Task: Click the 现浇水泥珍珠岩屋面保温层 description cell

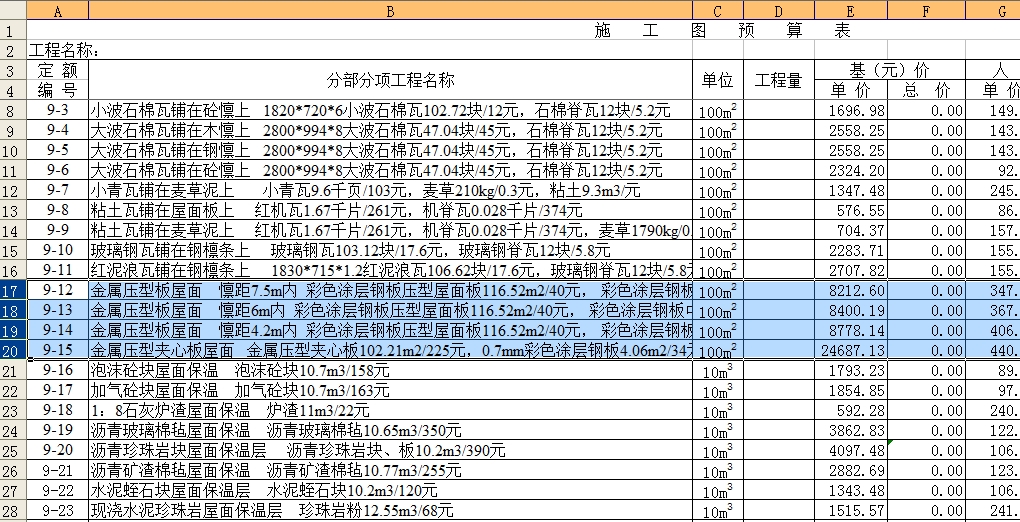Action: pos(390,511)
